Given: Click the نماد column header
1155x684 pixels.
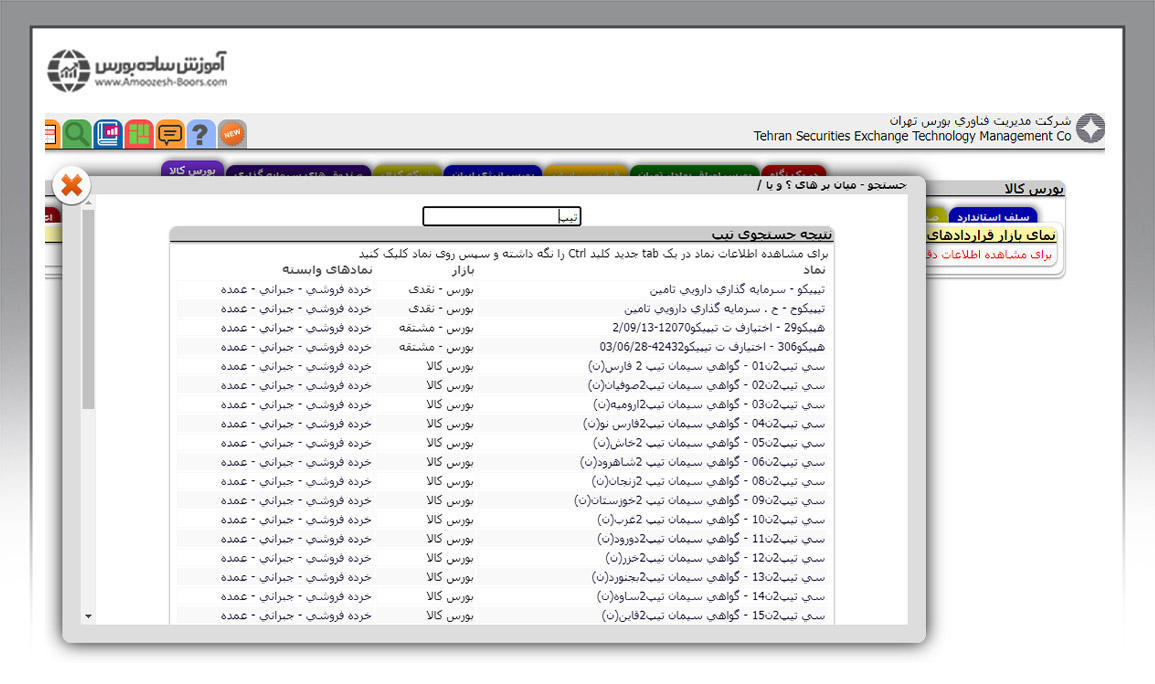Looking at the screenshot, I should (x=814, y=270).
